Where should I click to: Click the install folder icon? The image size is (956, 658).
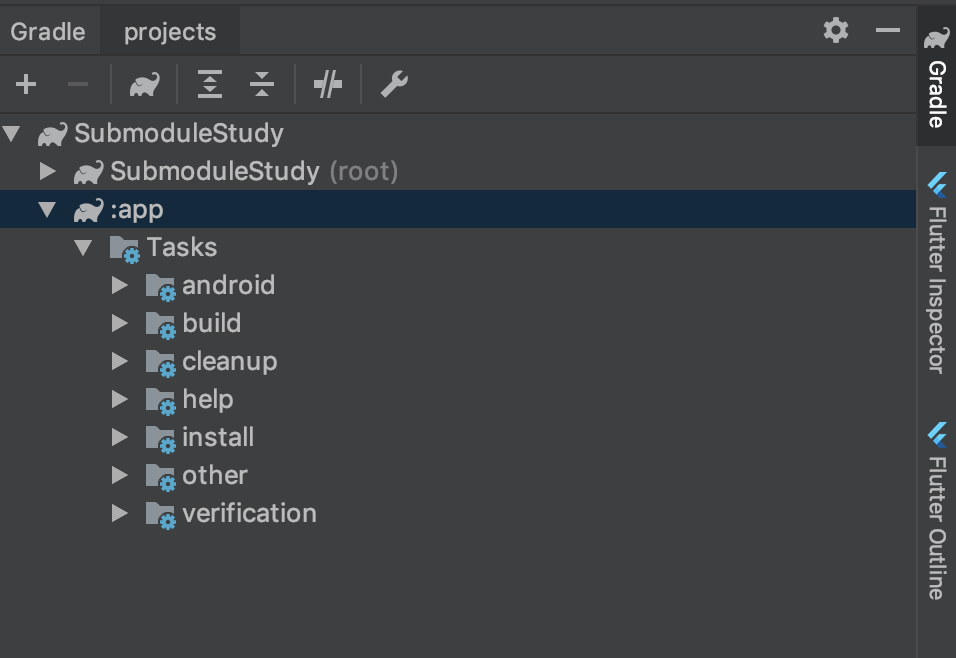161,439
